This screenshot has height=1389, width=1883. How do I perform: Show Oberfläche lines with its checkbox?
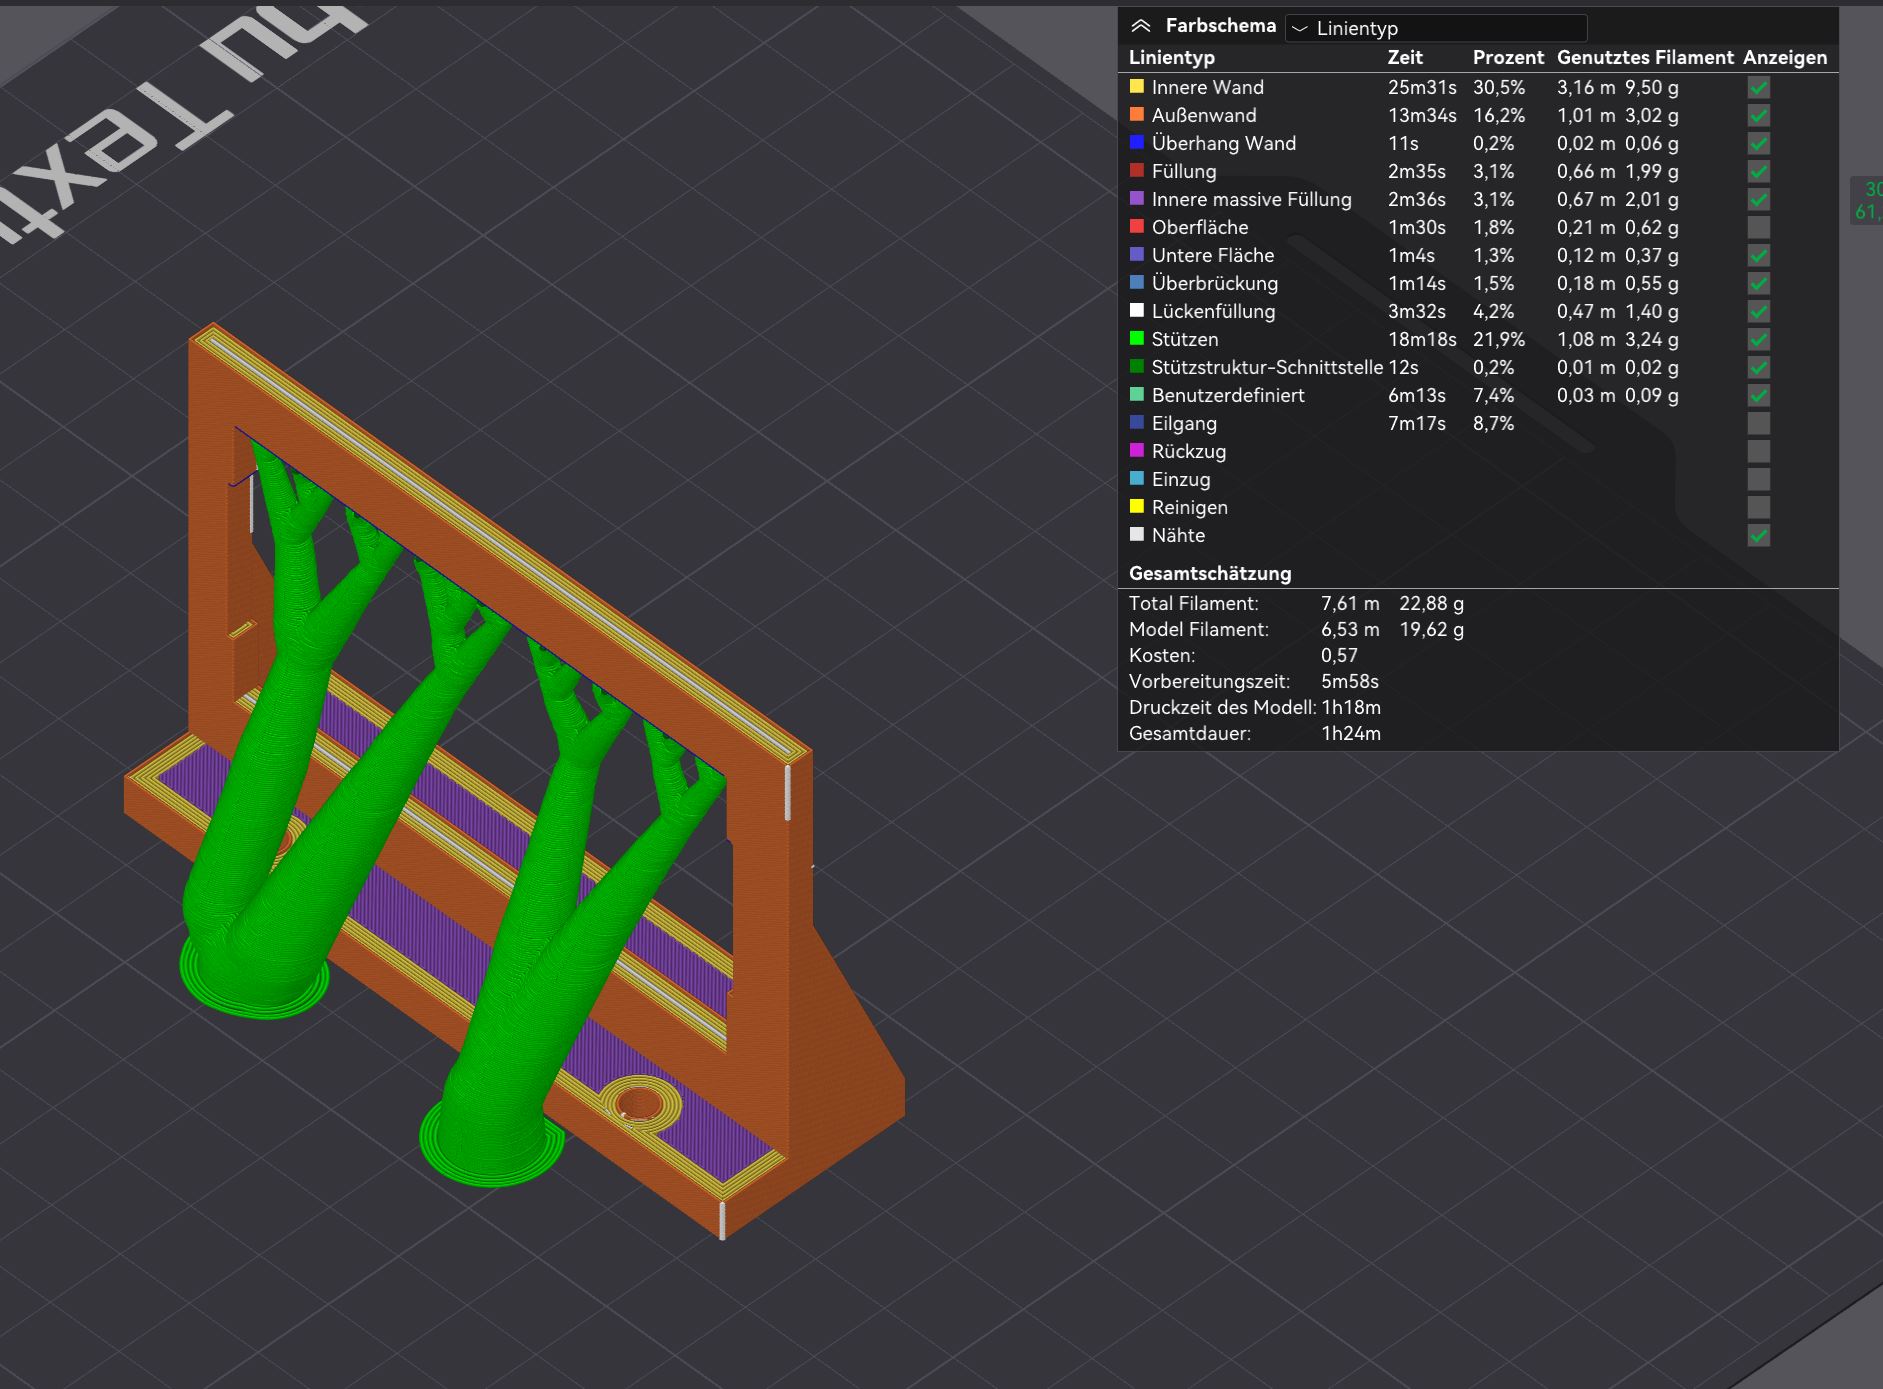click(1759, 228)
